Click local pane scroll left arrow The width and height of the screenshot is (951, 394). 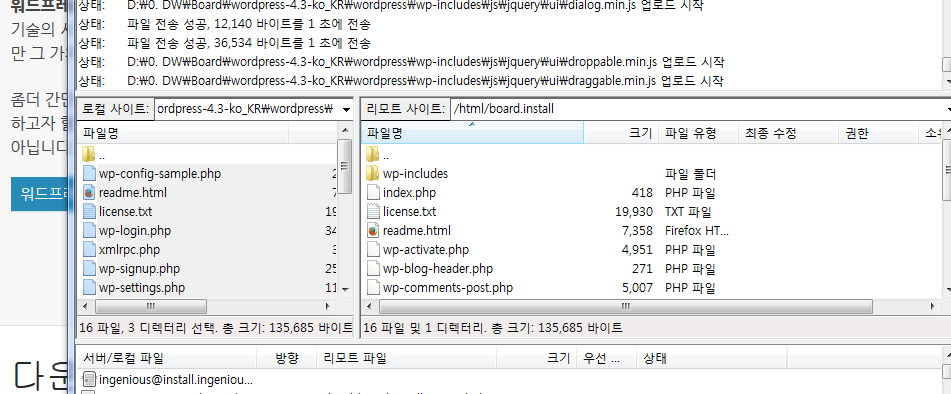[x=86, y=306]
